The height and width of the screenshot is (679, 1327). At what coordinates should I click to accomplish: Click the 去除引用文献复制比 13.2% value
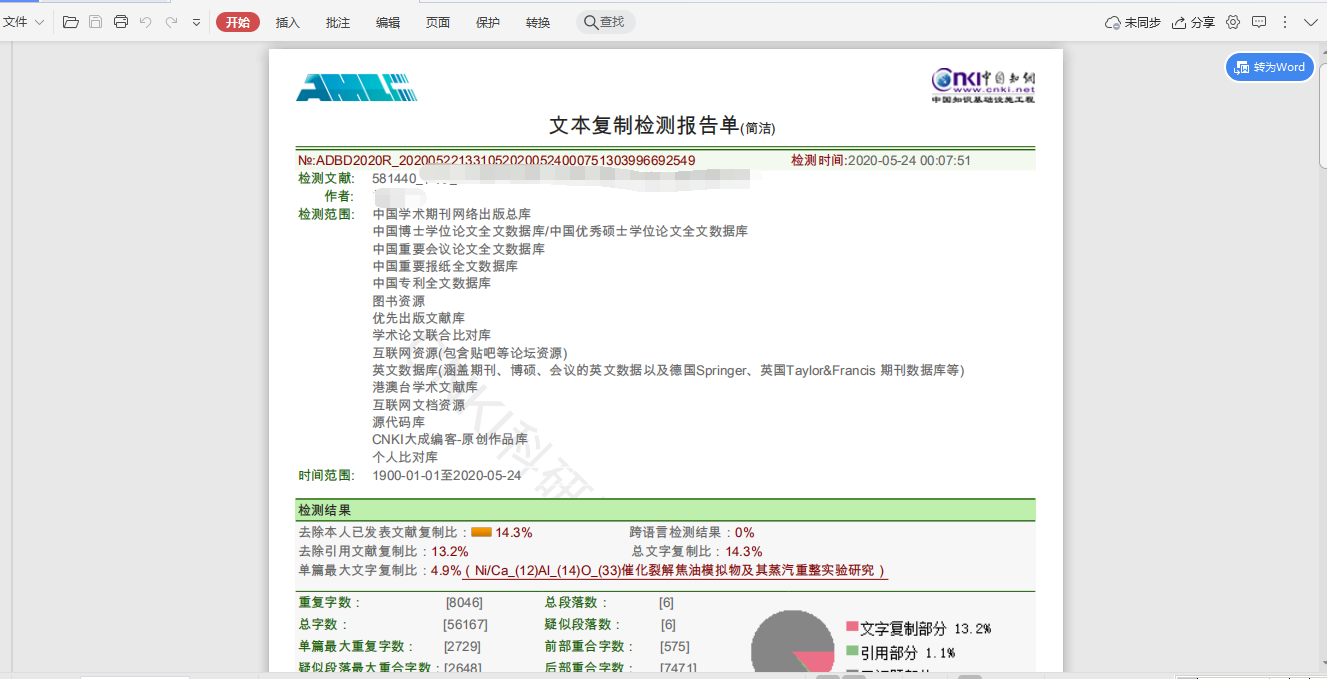[x=450, y=551]
